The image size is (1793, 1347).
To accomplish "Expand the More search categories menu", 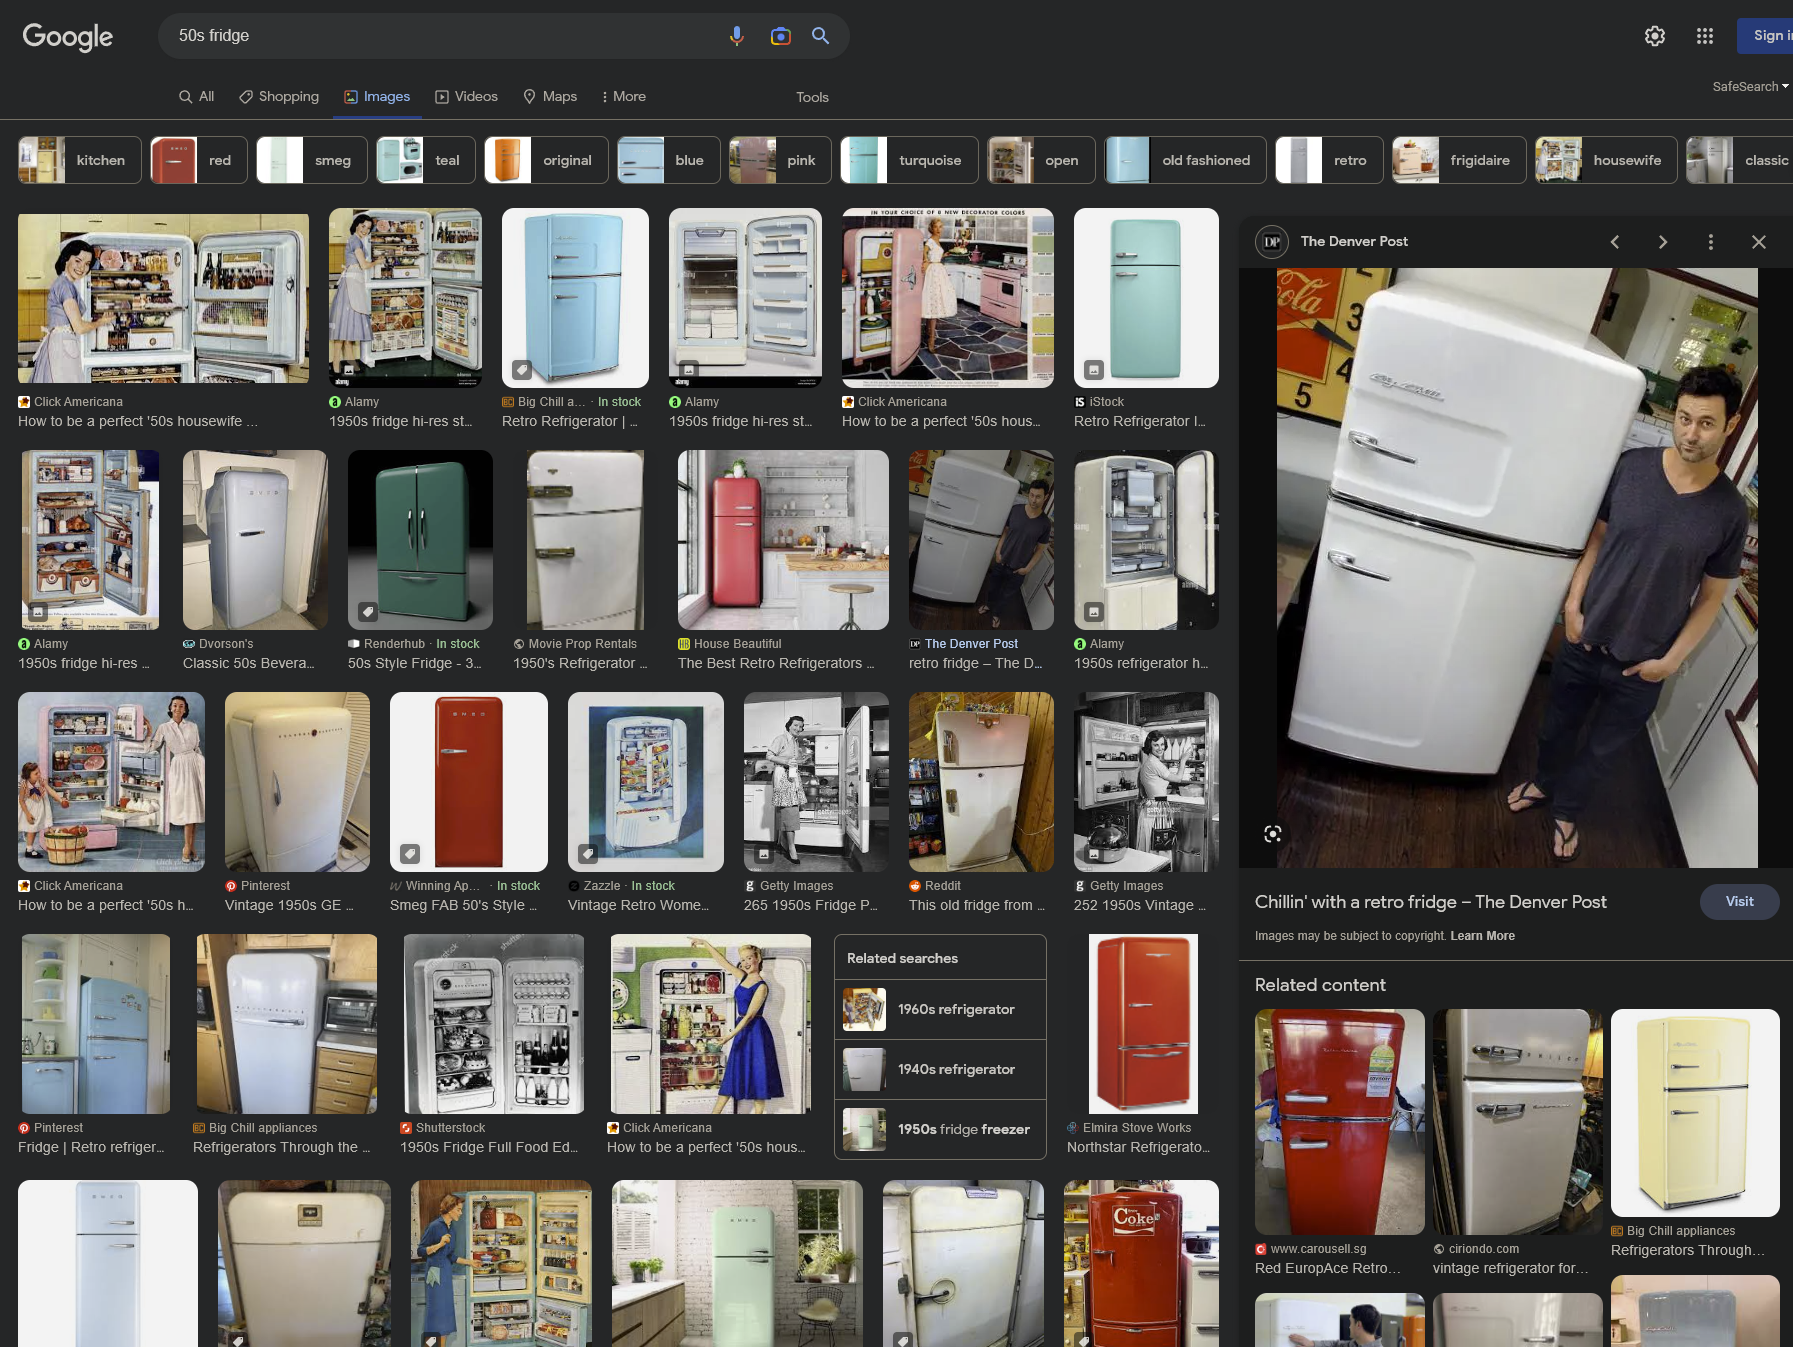I will click(623, 97).
